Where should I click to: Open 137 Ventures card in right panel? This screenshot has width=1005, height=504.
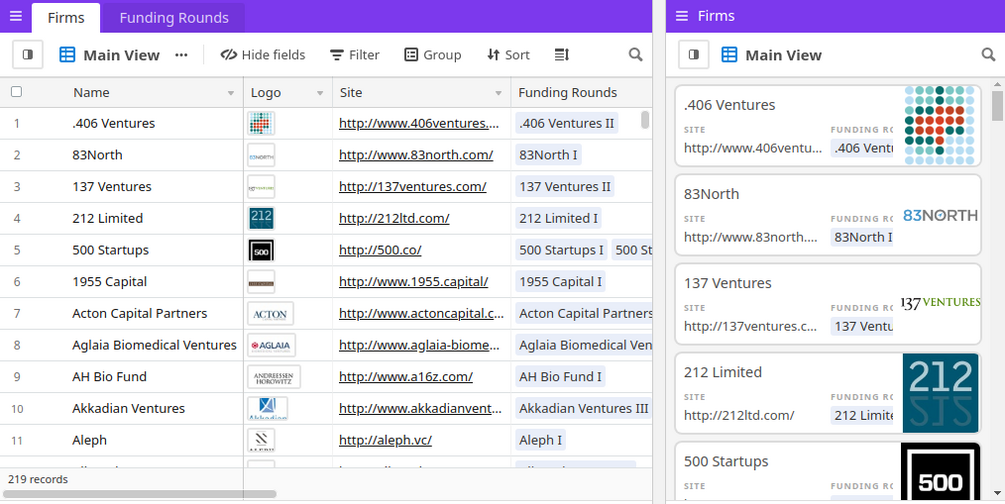828,304
